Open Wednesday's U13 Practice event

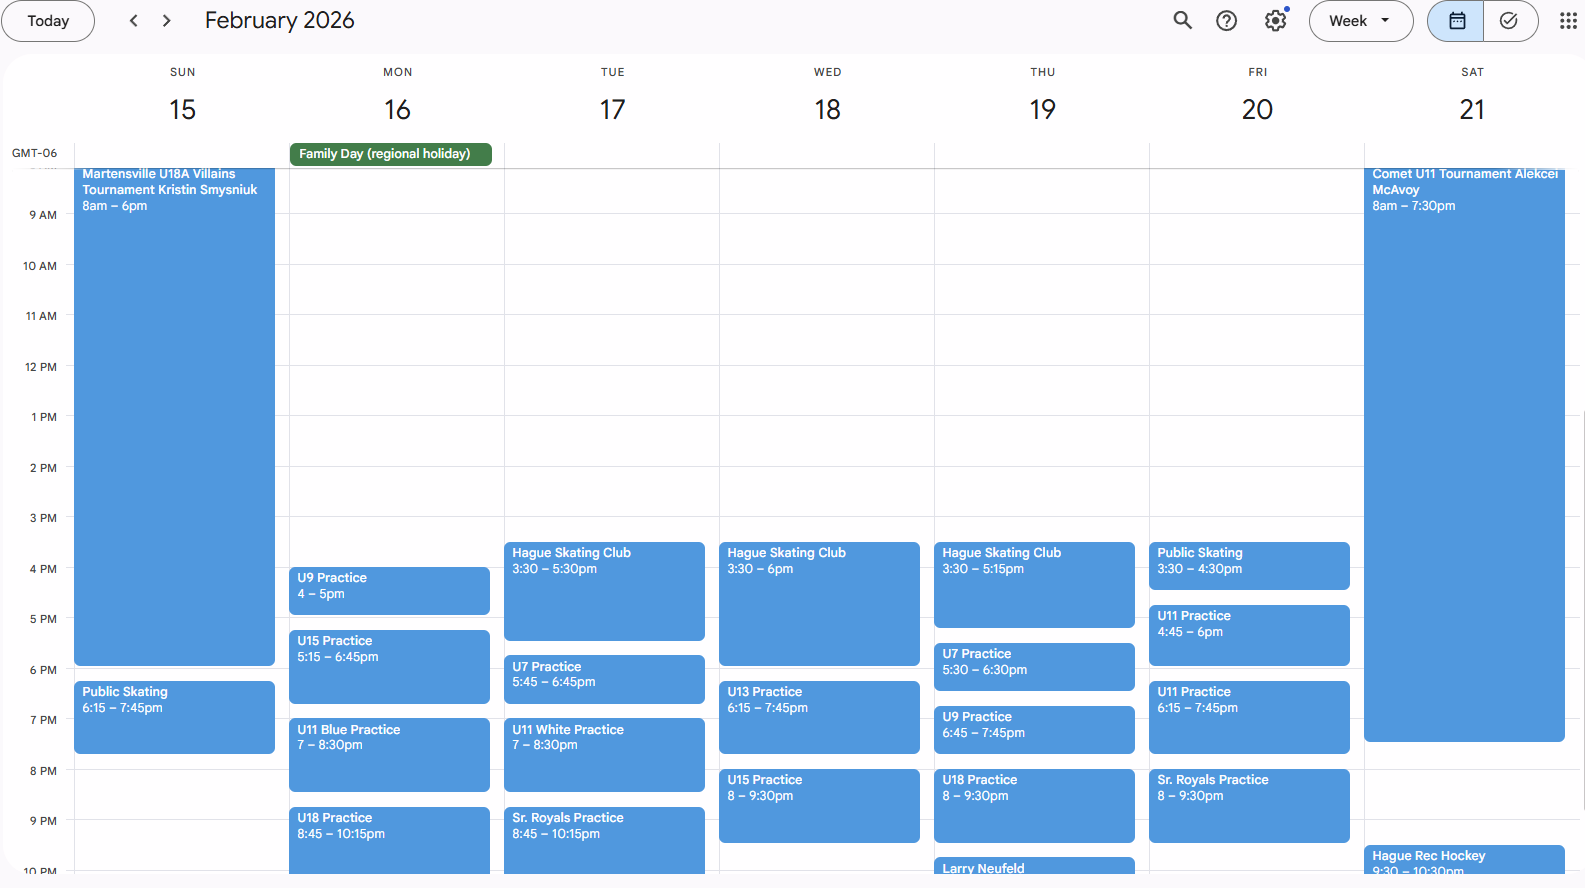click(x=819, y=717)
